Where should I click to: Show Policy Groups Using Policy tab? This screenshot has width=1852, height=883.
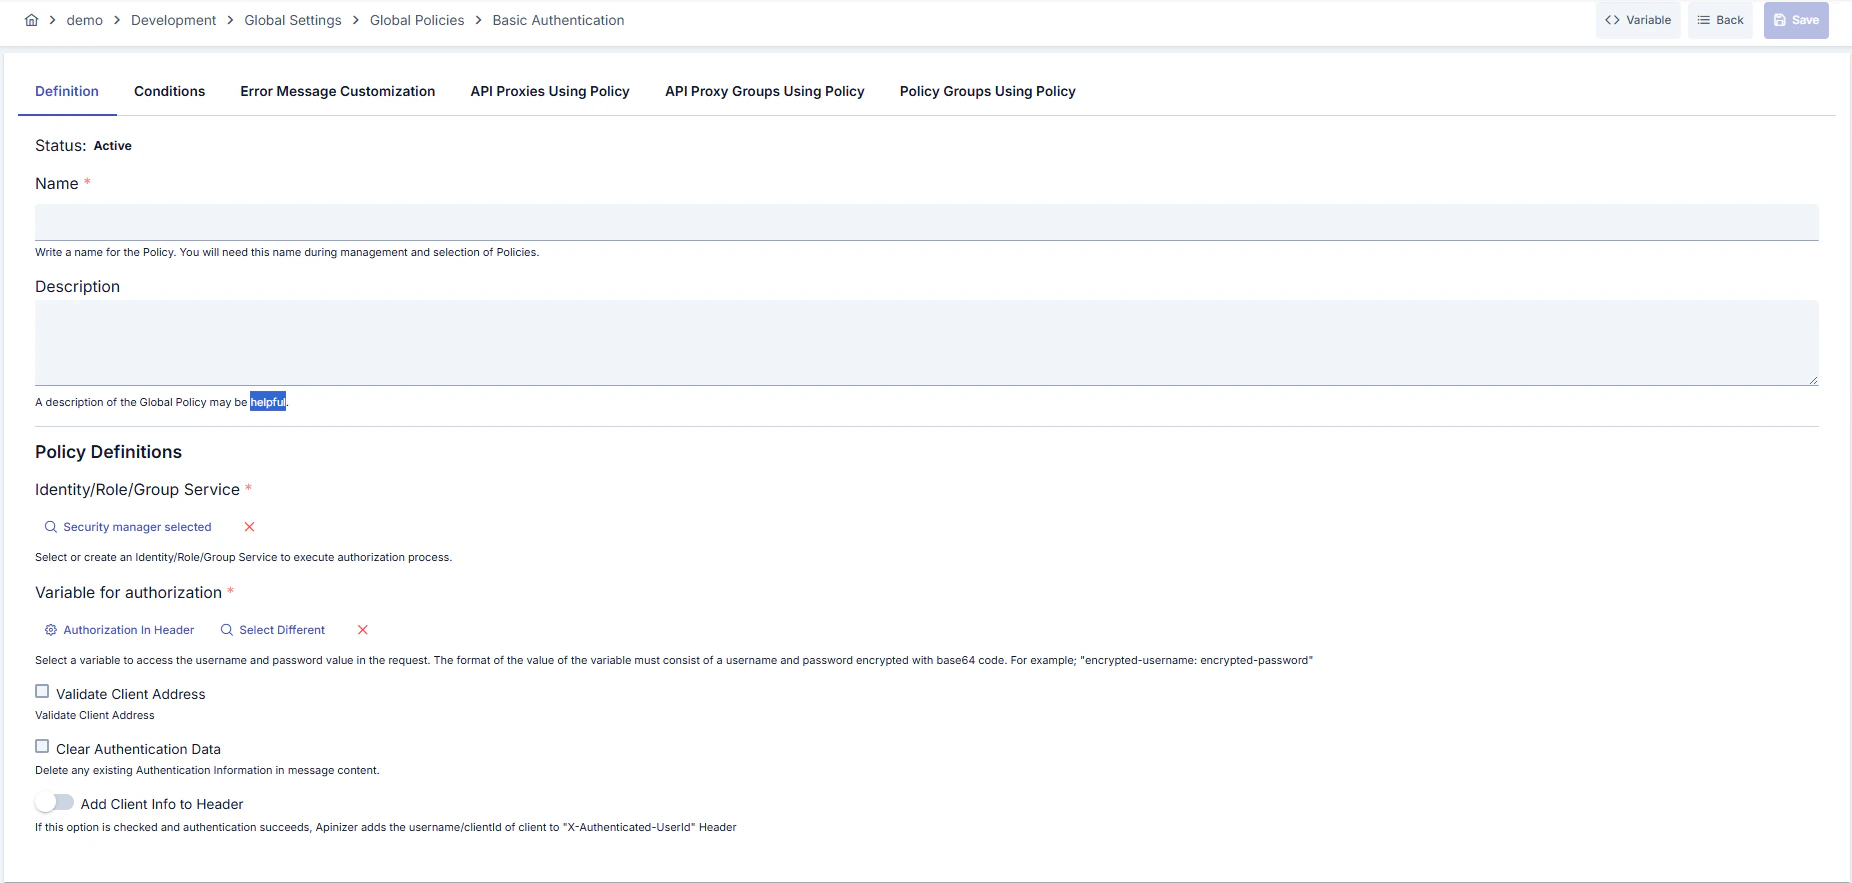click(x=988, y=91)
